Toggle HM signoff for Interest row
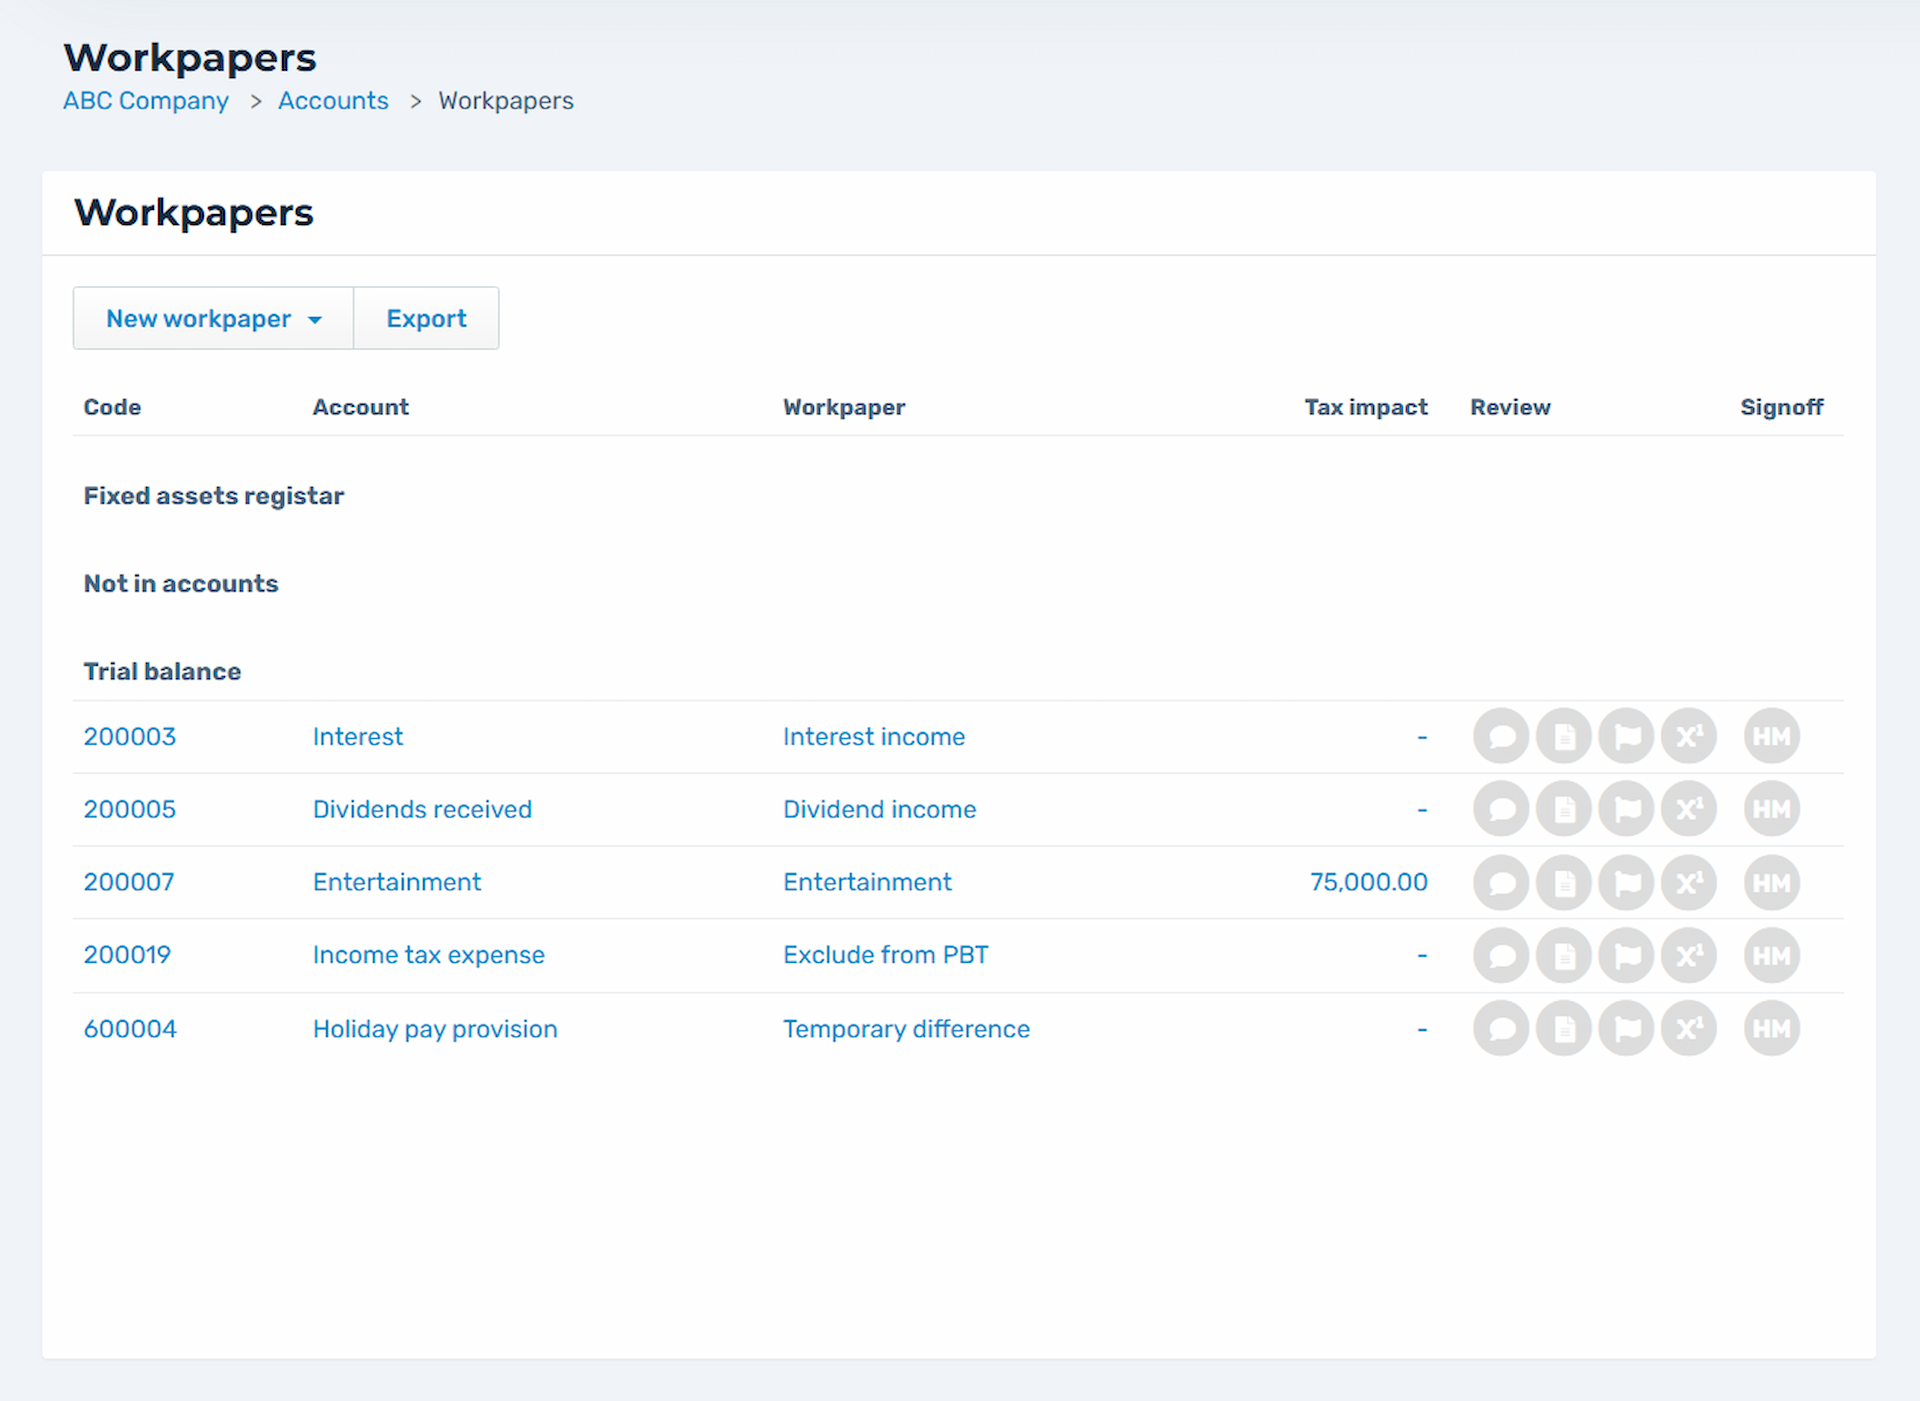Screen dimensions: 1920x1401 coord(1771,737)
